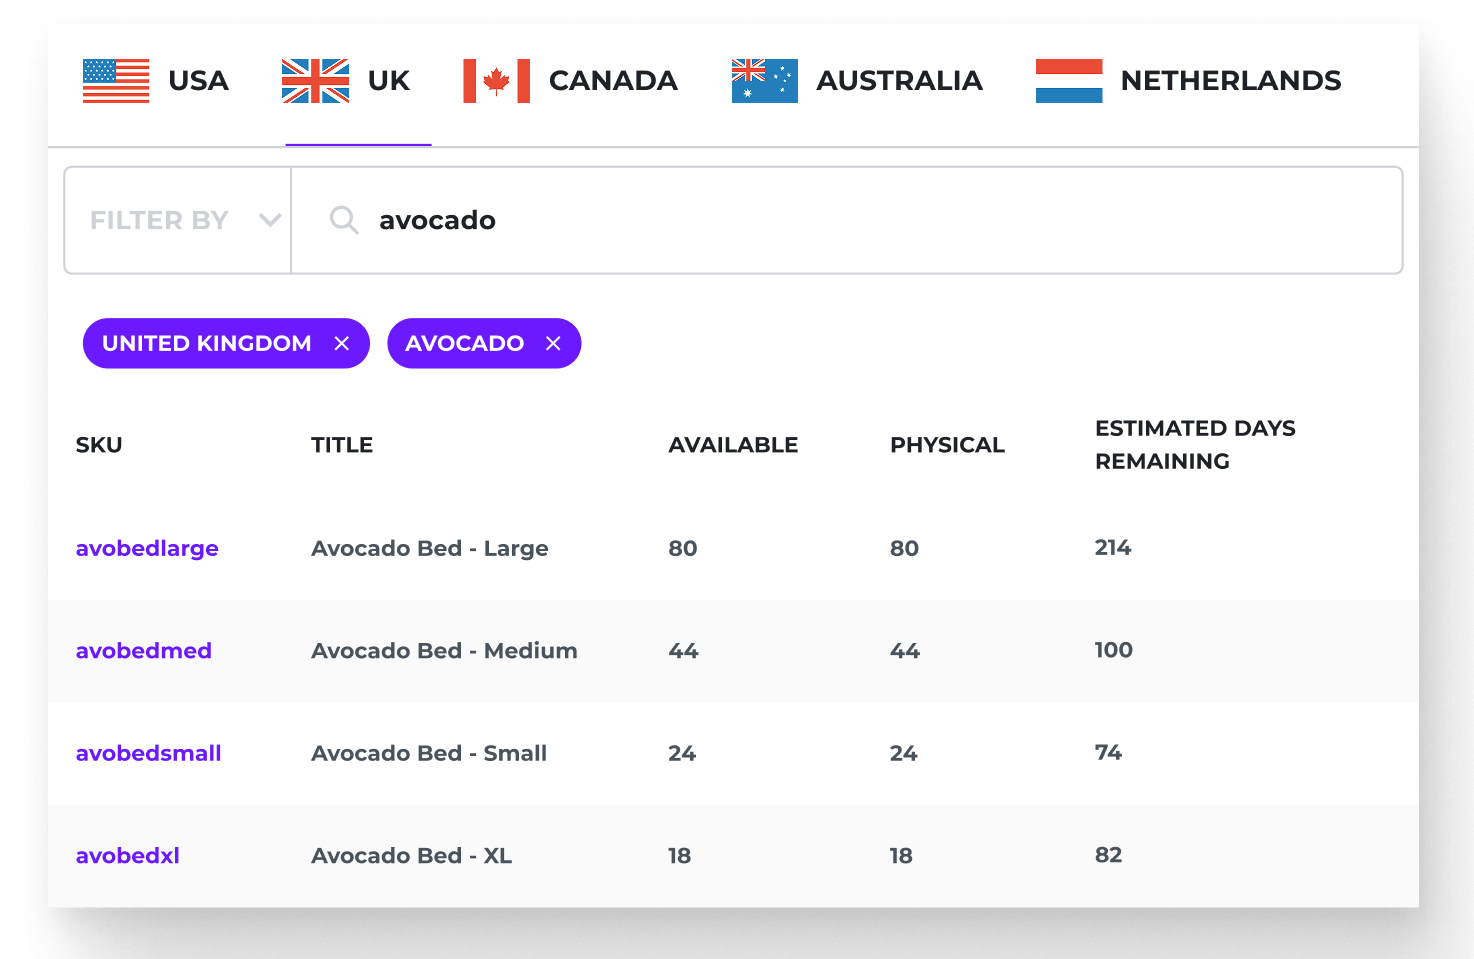Open the avobedsmall SKU link
1474x959 pixels.
pos(149,753)
